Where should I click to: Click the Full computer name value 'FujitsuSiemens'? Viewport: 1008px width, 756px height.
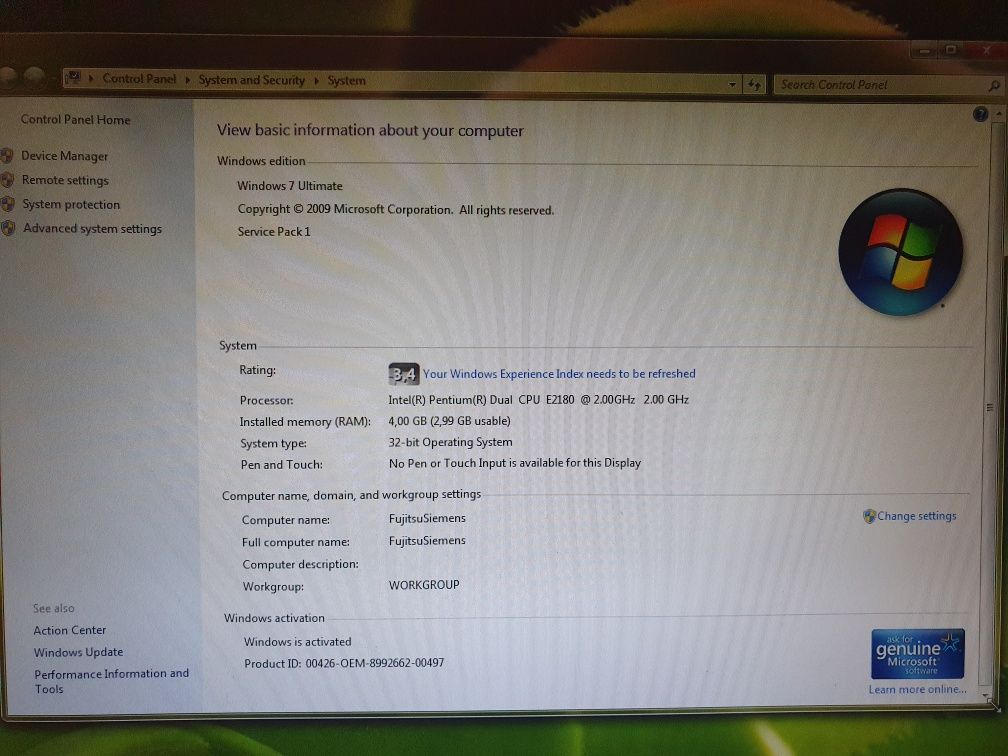[427, 541]
